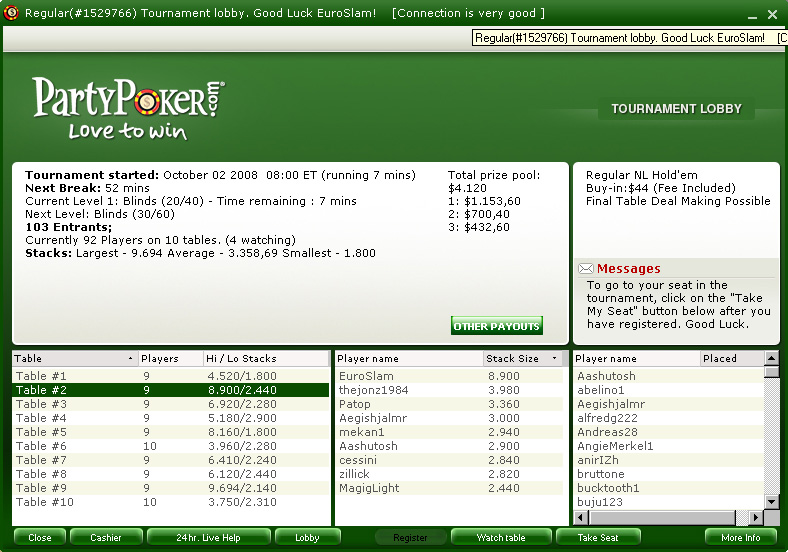This screenshot has height=552, width=788.
Task: Go back to the Lobby
Action: point(307,538)
